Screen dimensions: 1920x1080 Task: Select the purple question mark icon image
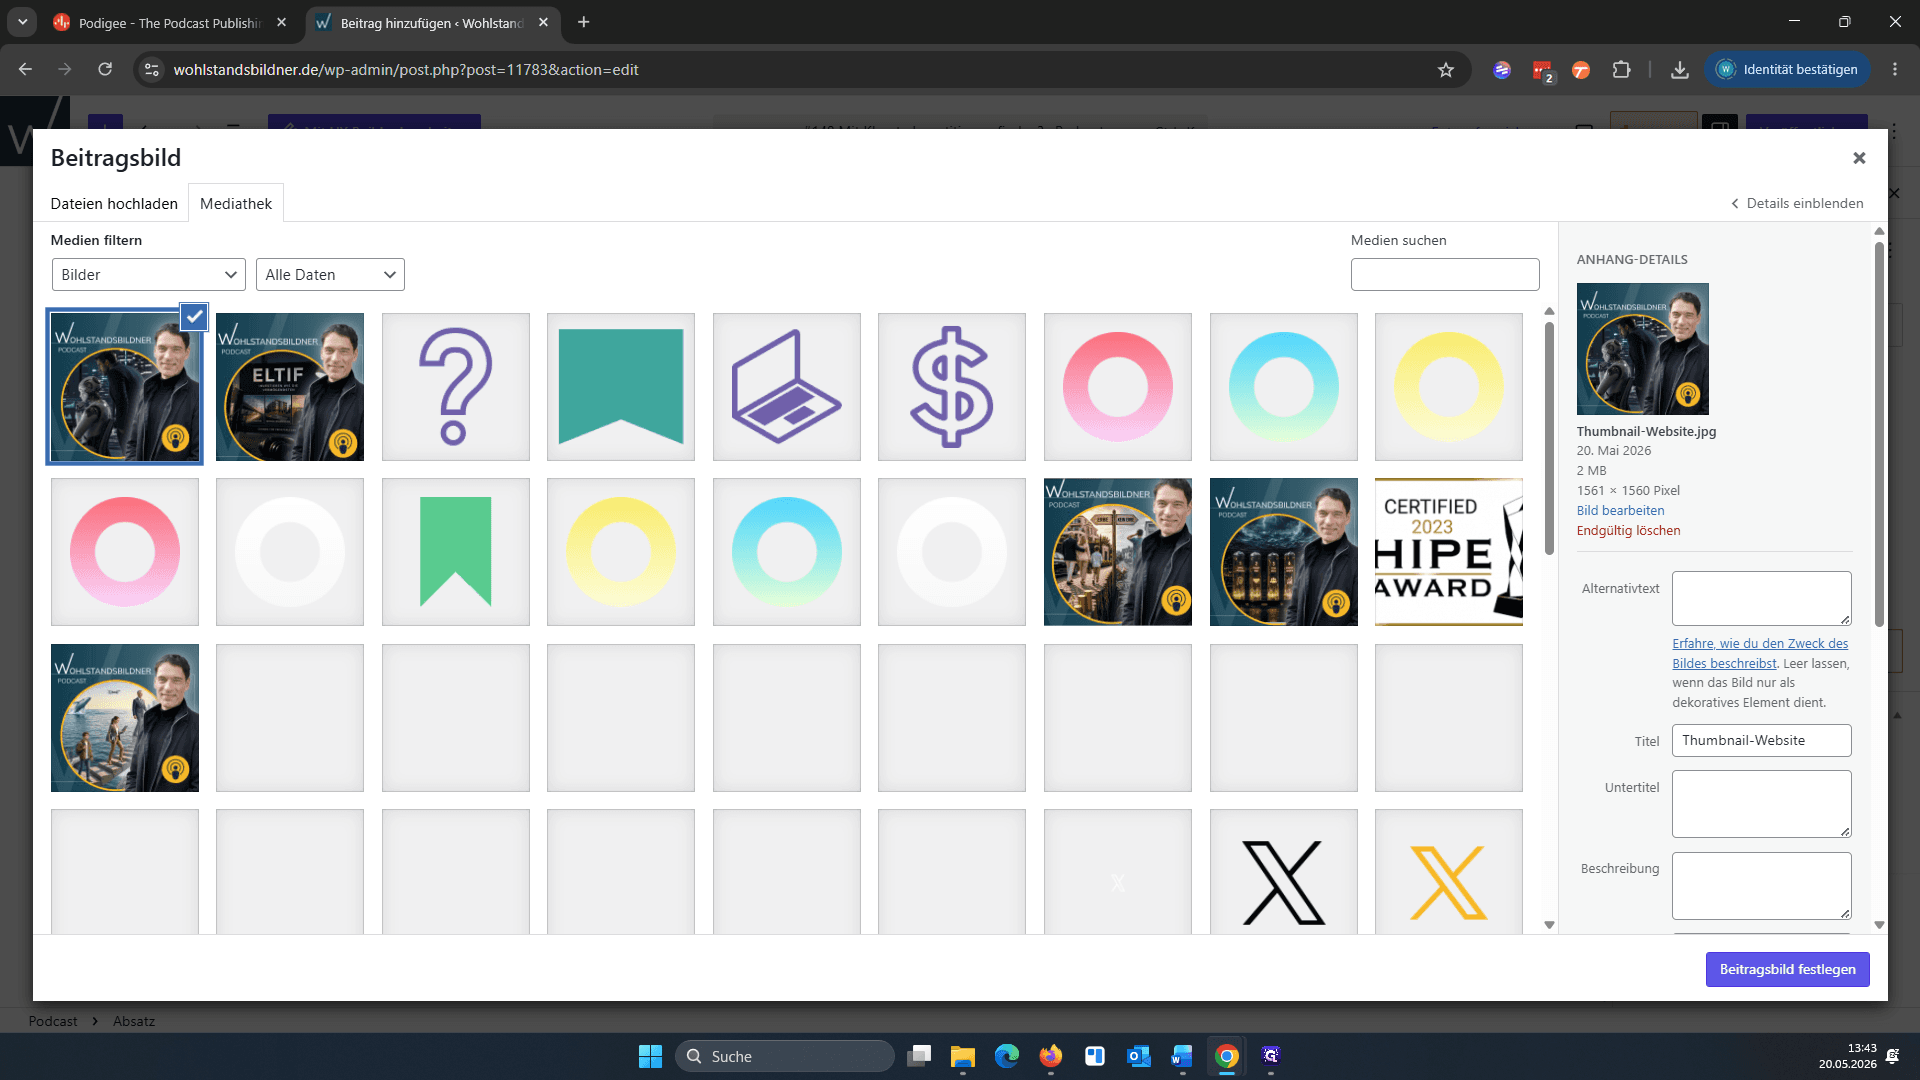[455, 387]
